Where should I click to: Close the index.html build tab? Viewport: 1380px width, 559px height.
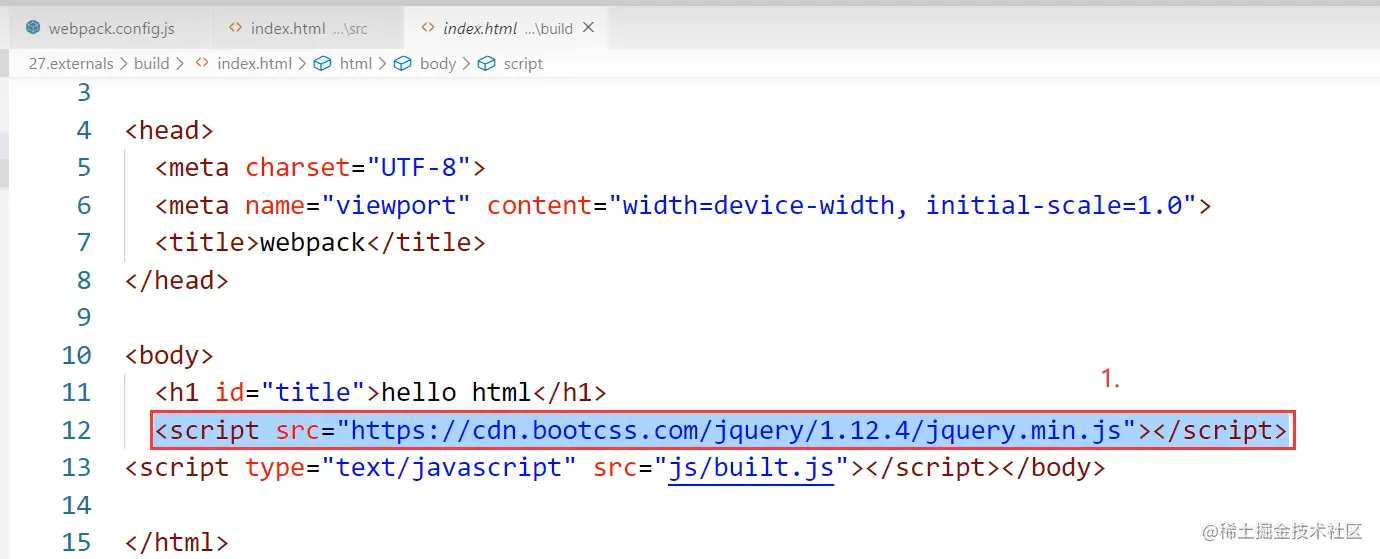click(588, 28)
